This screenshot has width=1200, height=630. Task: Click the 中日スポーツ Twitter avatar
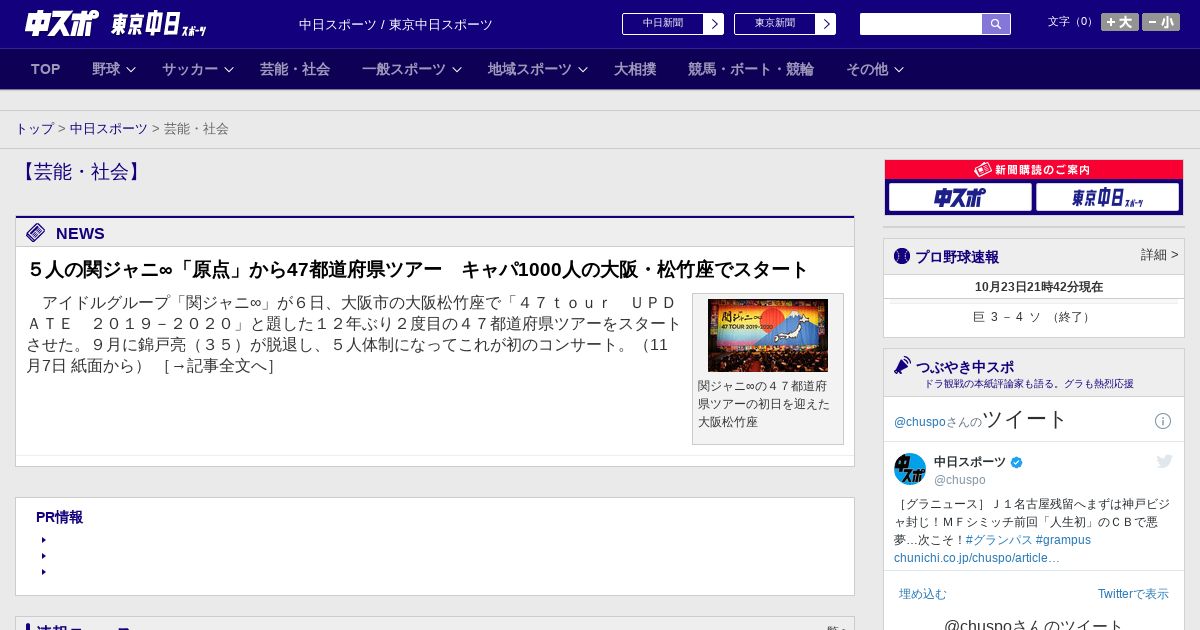pos(910,469)
